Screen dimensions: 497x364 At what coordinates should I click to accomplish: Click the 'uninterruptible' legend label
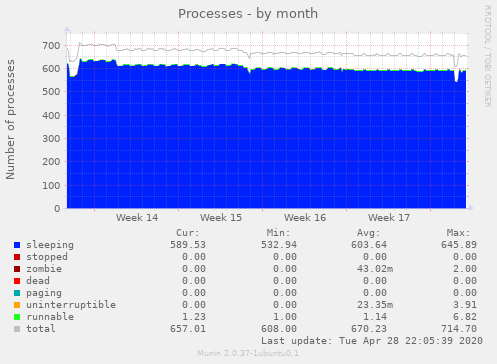tap(71, 305)
